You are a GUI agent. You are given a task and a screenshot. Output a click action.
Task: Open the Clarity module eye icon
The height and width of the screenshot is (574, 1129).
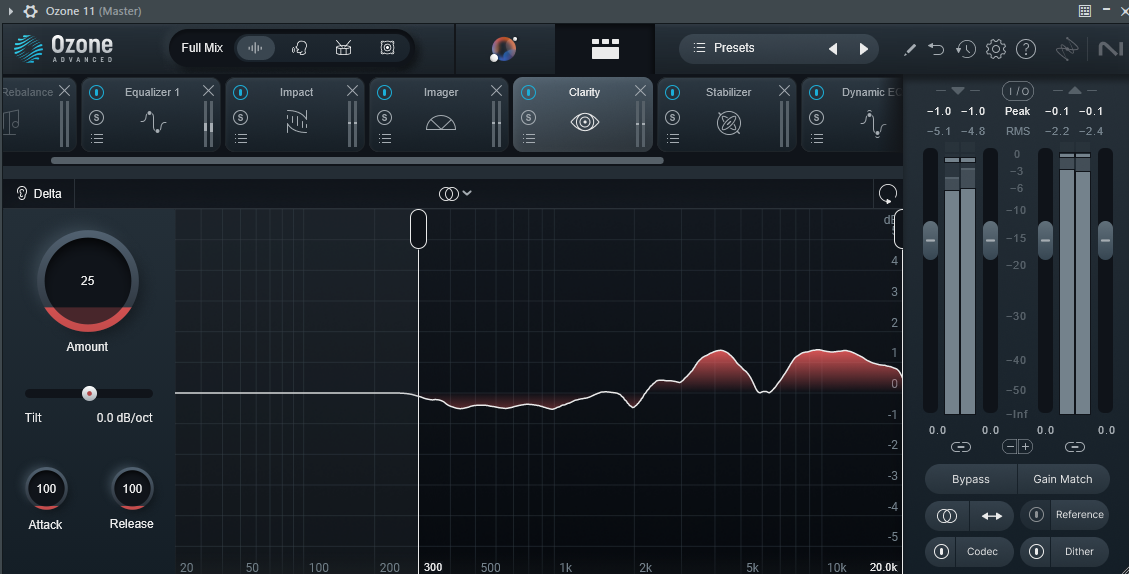coord(585,122)
